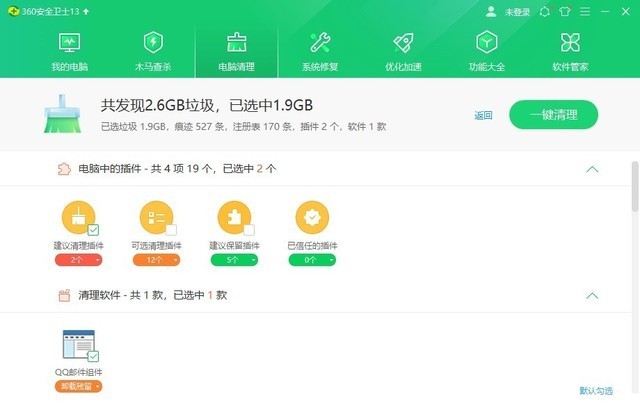Open the 木马查杀 shield icon
The height and width of the screenshot is (403, 640).
(x=153, y=42)
